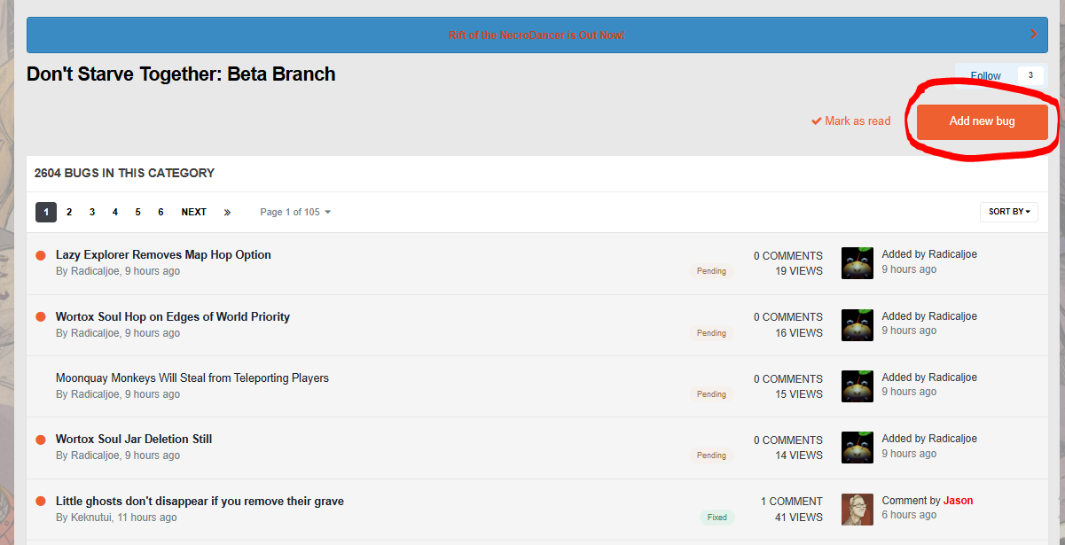The width and height of the screenshot is (1065, 545).
Task: Click unread dot for Lazy Explorer bug
Action: point(40,256)
